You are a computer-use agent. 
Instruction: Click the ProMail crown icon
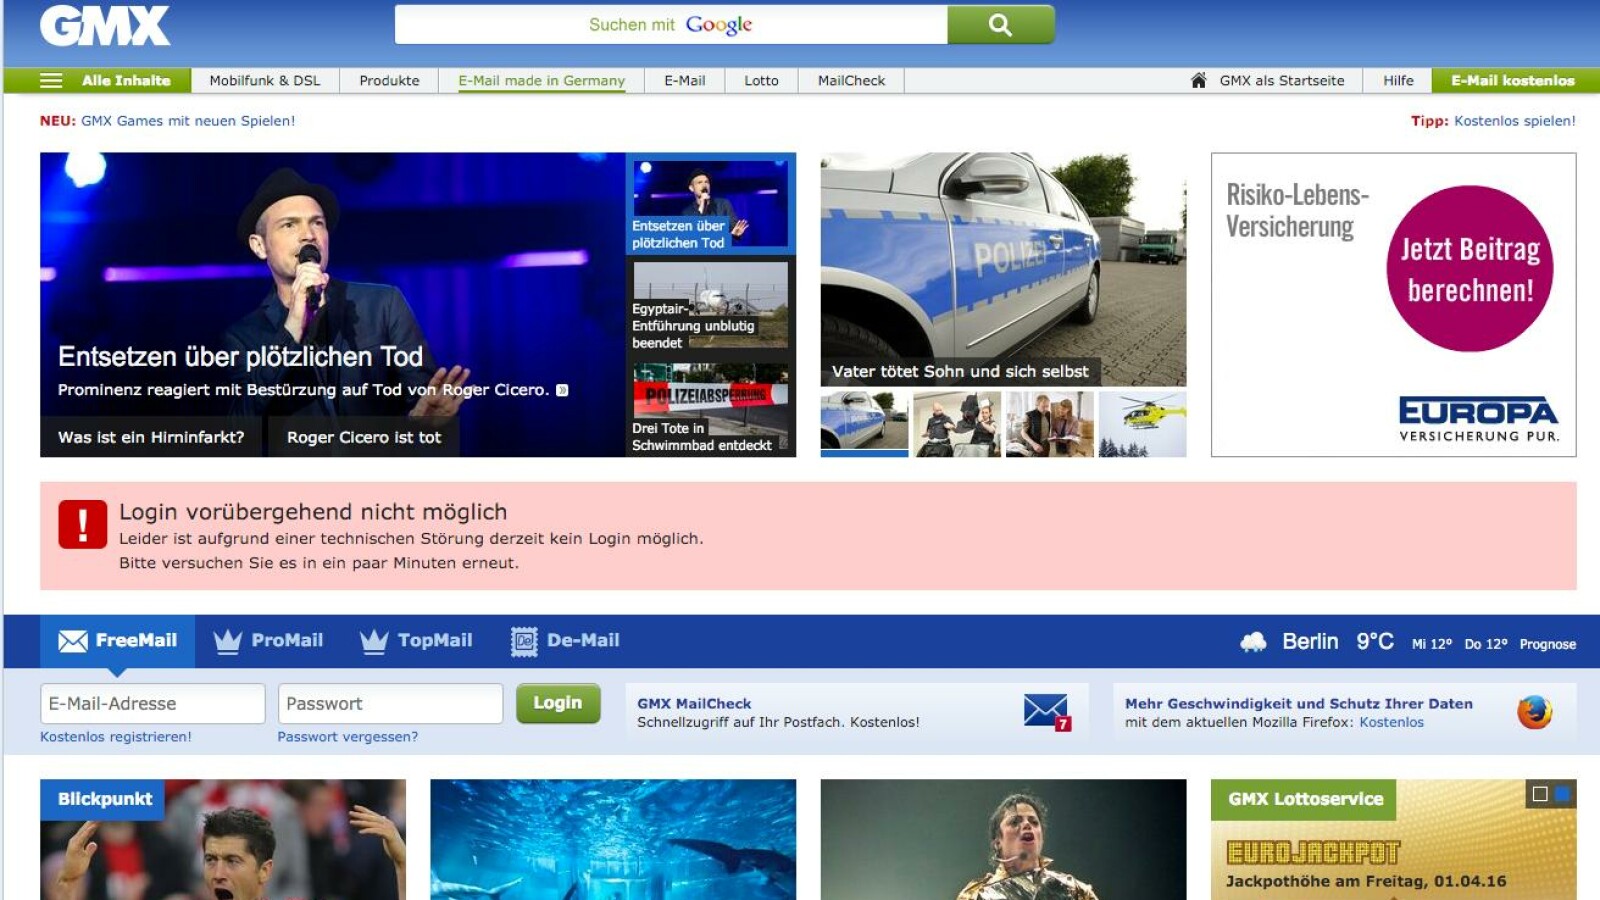click(x=228, y=641)
